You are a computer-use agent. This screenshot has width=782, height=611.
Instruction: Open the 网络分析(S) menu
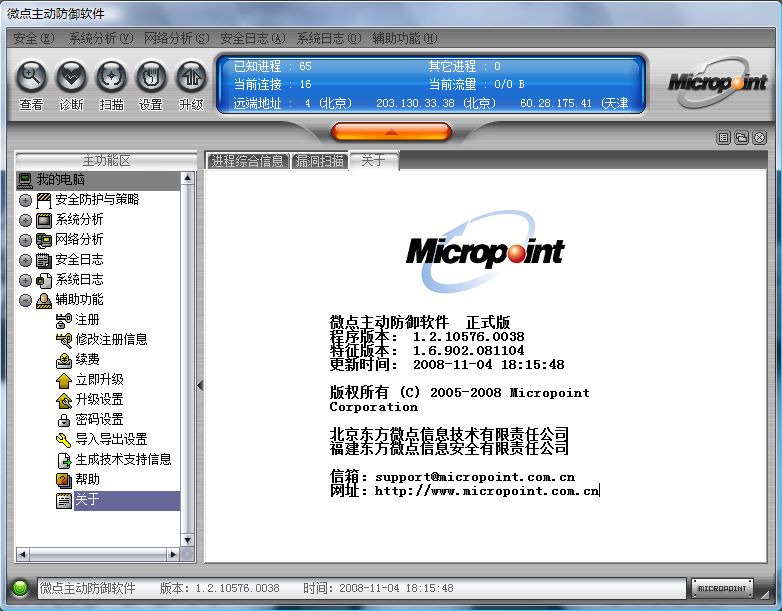point(177,38)
